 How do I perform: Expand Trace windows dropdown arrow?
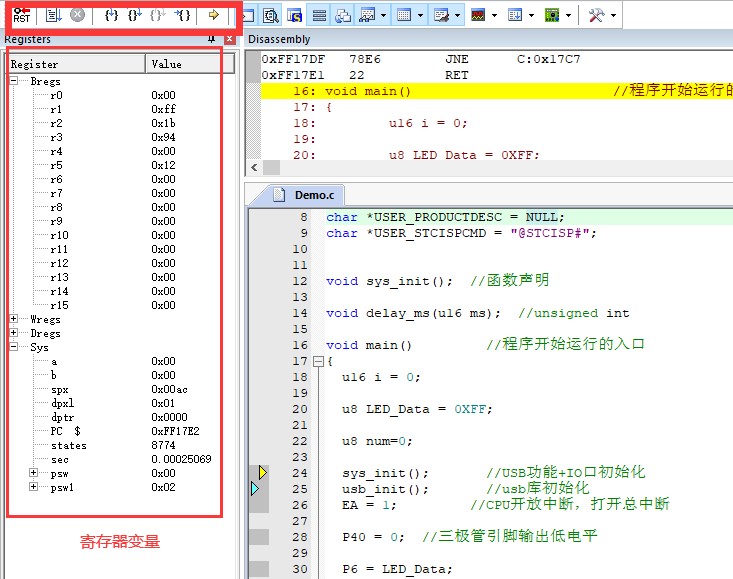pos(531,15)
